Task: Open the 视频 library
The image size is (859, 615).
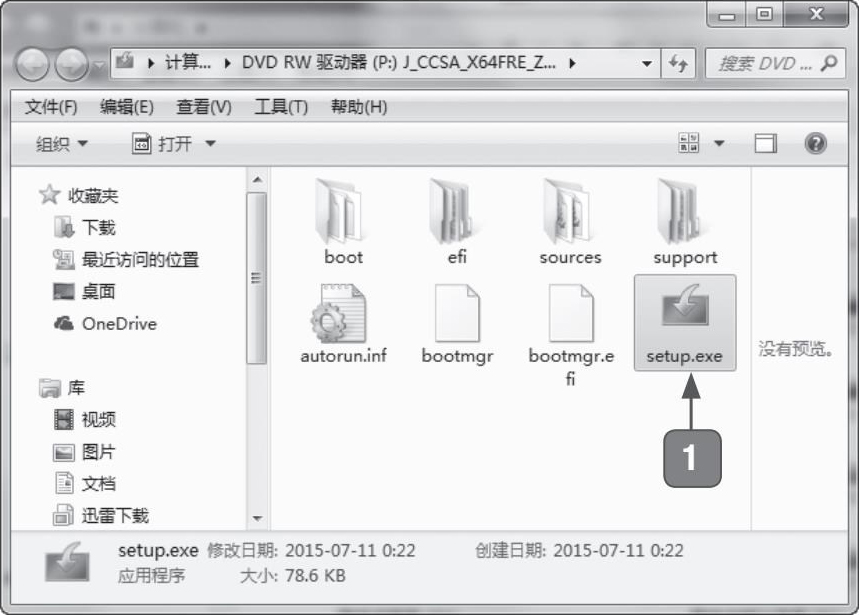Action: (85, 419)
